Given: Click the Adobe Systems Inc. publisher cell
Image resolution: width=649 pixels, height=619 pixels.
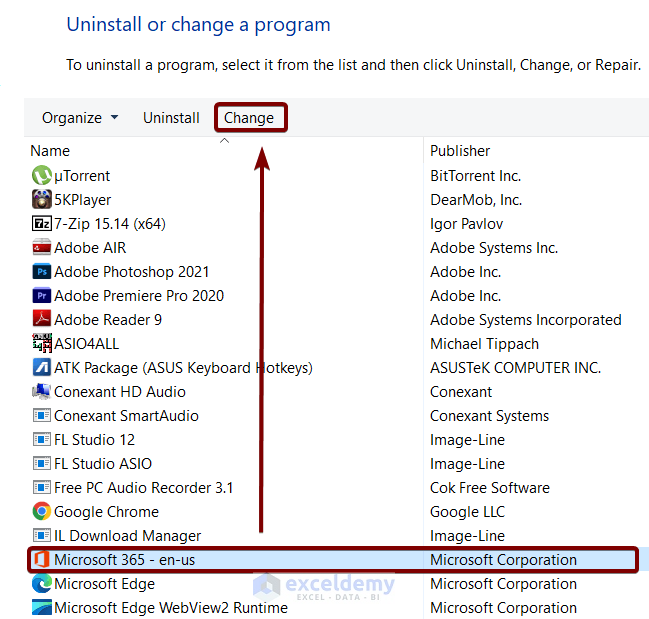Looking at the screenshot, I should [x=494, y=248].
